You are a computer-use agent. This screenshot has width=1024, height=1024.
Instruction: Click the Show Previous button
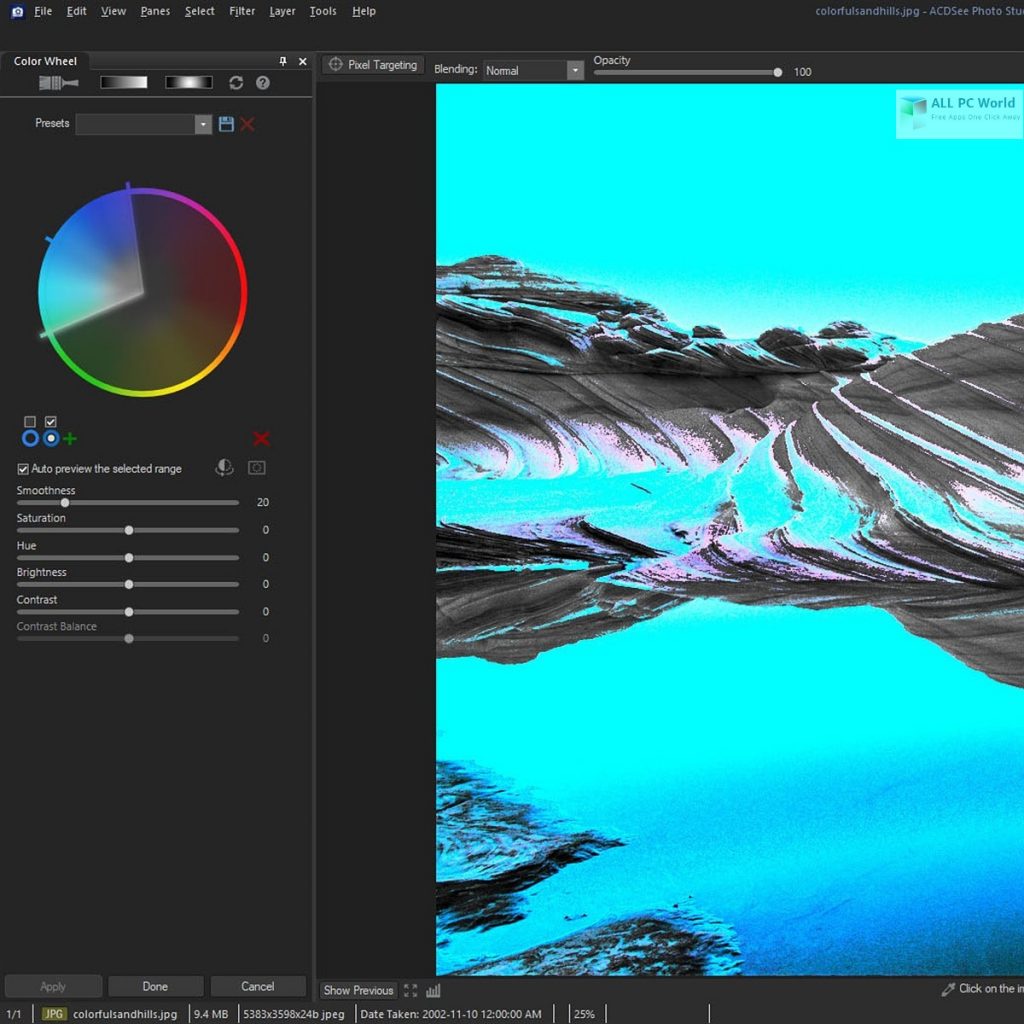click(358, 990)
